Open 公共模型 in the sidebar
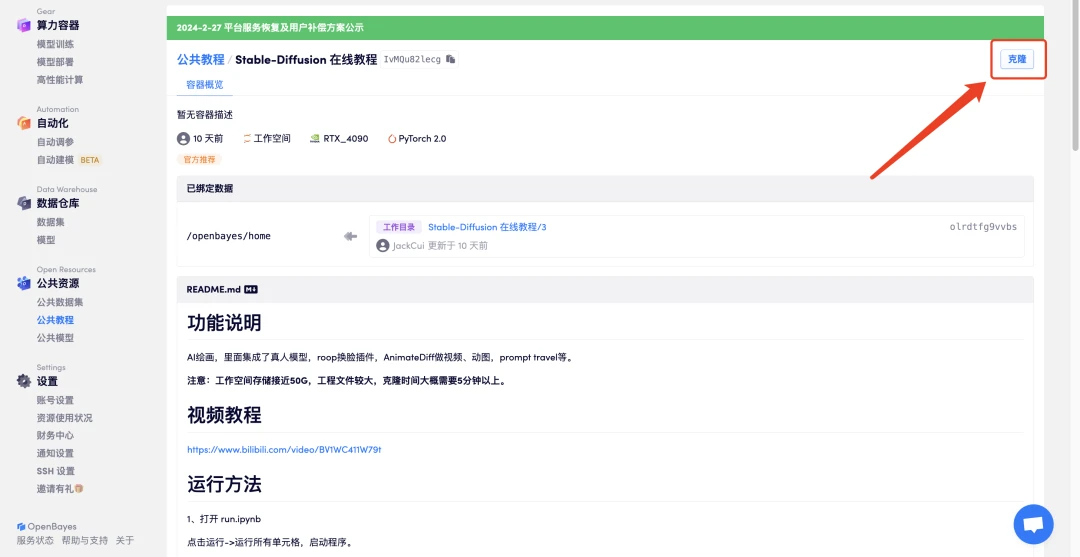This screenshot has width=1080, height=557. tap(55, 337)
